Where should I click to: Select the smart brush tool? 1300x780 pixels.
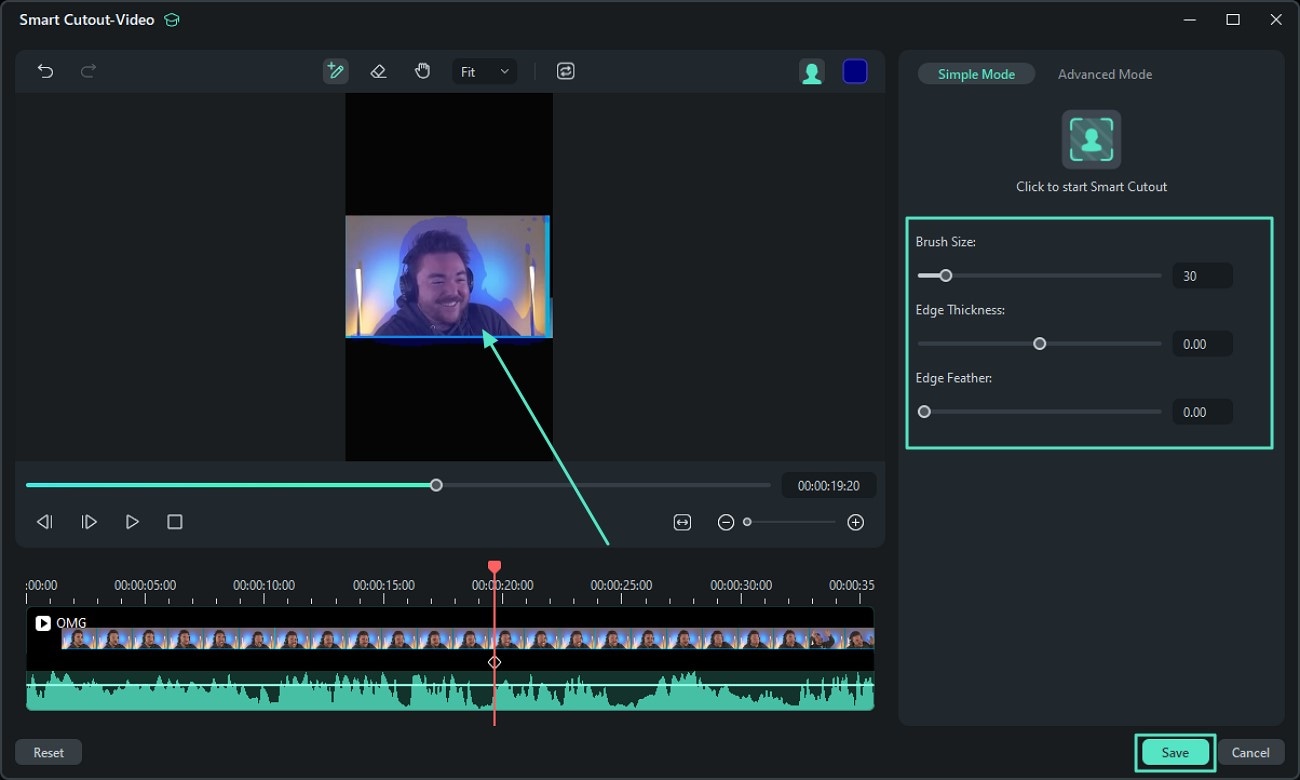pyautogui.click(x=336, y=71)
